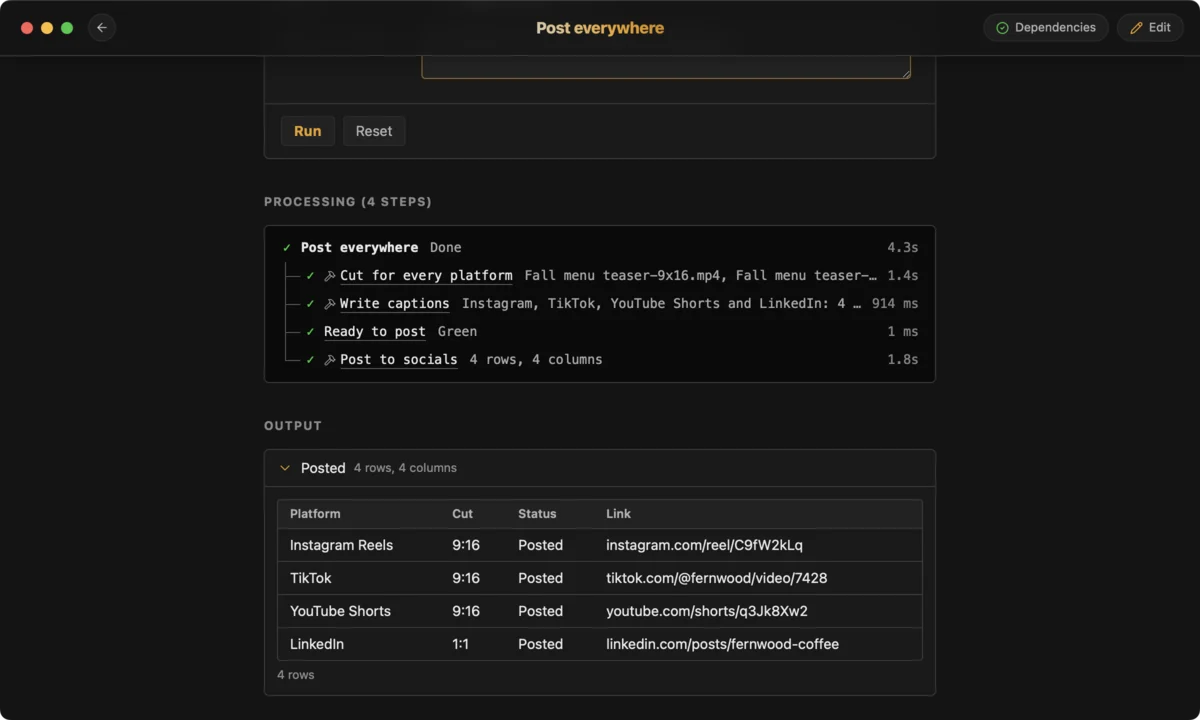Click the '1:1' cut value for LinkedIn
The width and height of the screenshot is (1200, 720).
(x=460, y=644)
